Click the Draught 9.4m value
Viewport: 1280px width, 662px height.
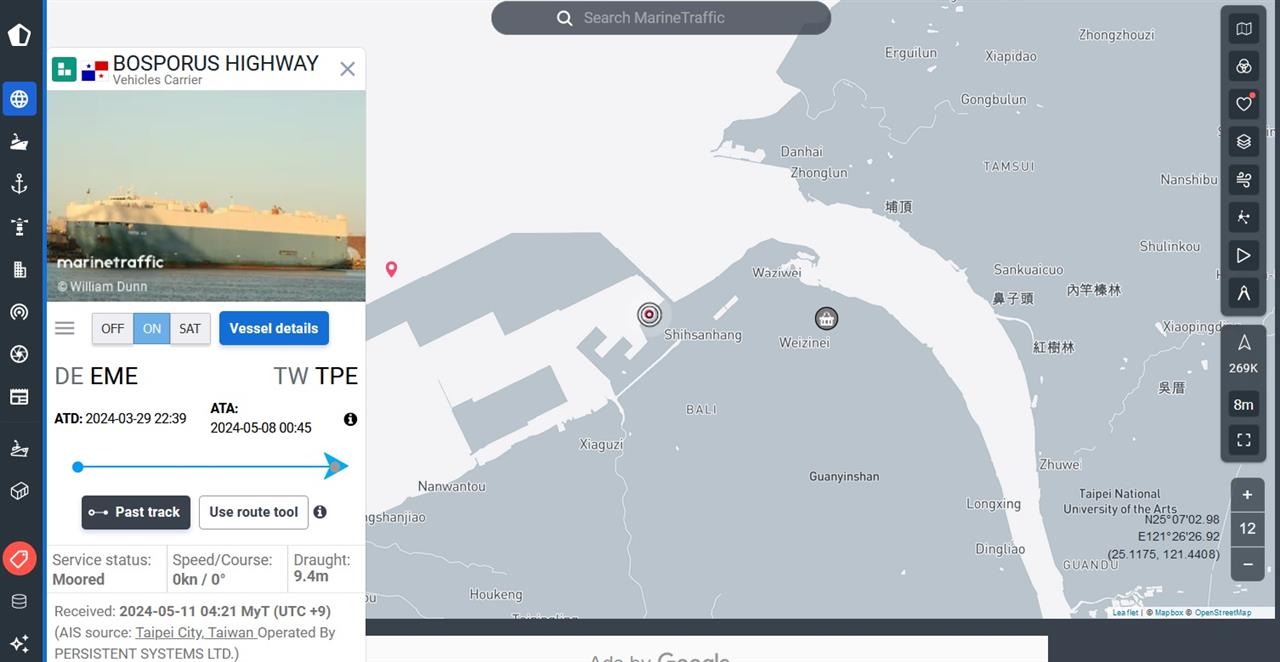[x=311, y=577]
